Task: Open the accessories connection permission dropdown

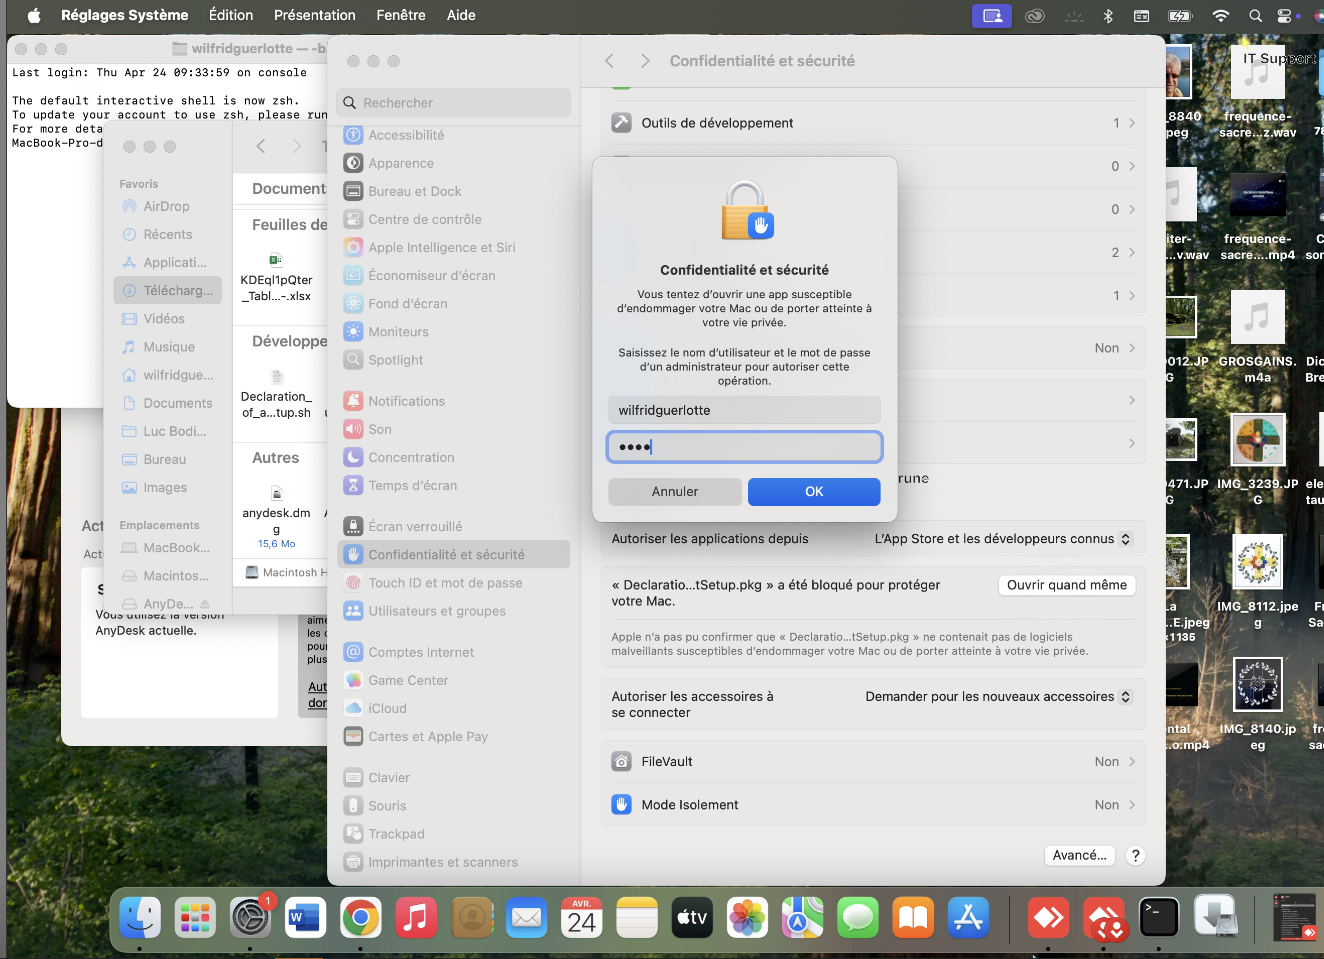Action: click(997, 697)
